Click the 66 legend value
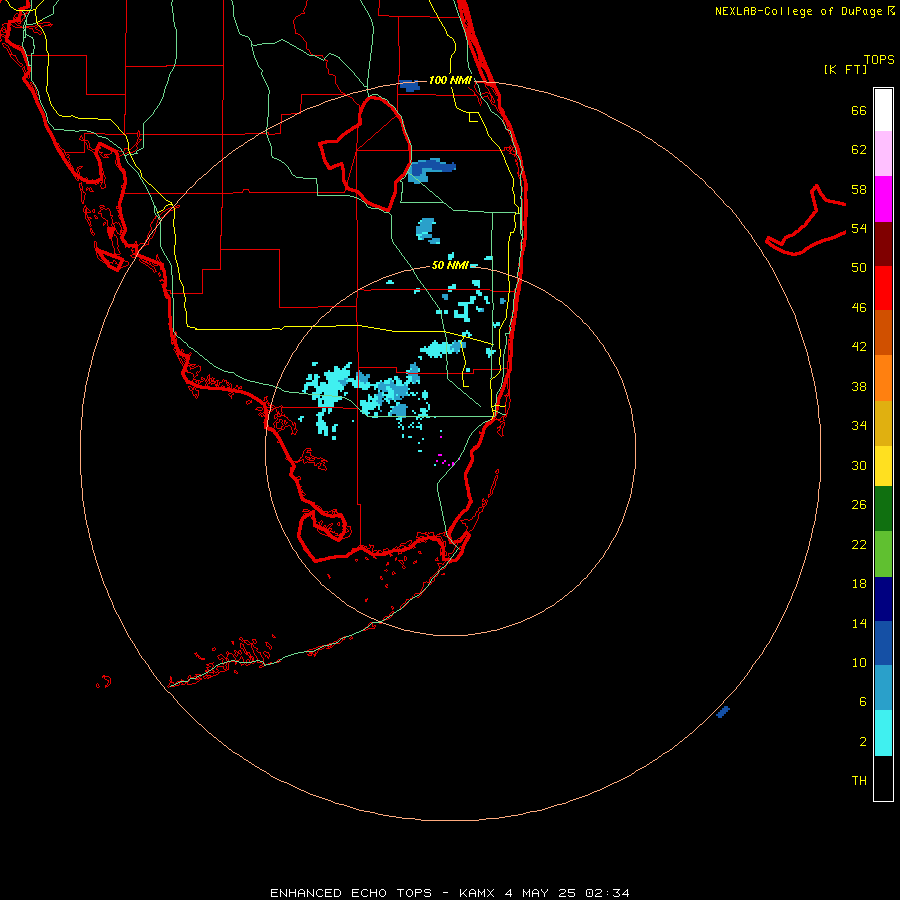Screen dimensions: 900x900 (x=859, y=110)
